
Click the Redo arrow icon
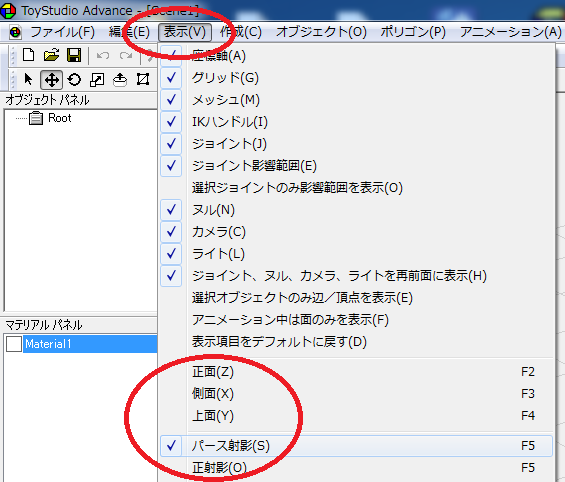click(126, 55)
